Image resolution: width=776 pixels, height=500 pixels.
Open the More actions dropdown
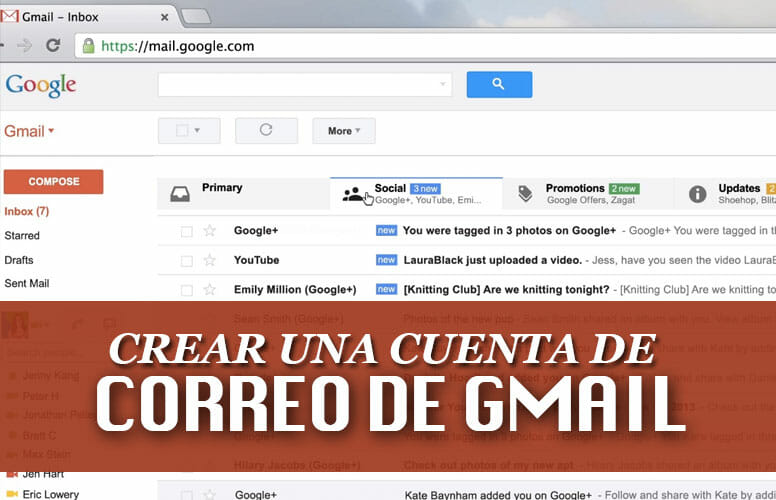pyautogui.click(x=344, y=131)
